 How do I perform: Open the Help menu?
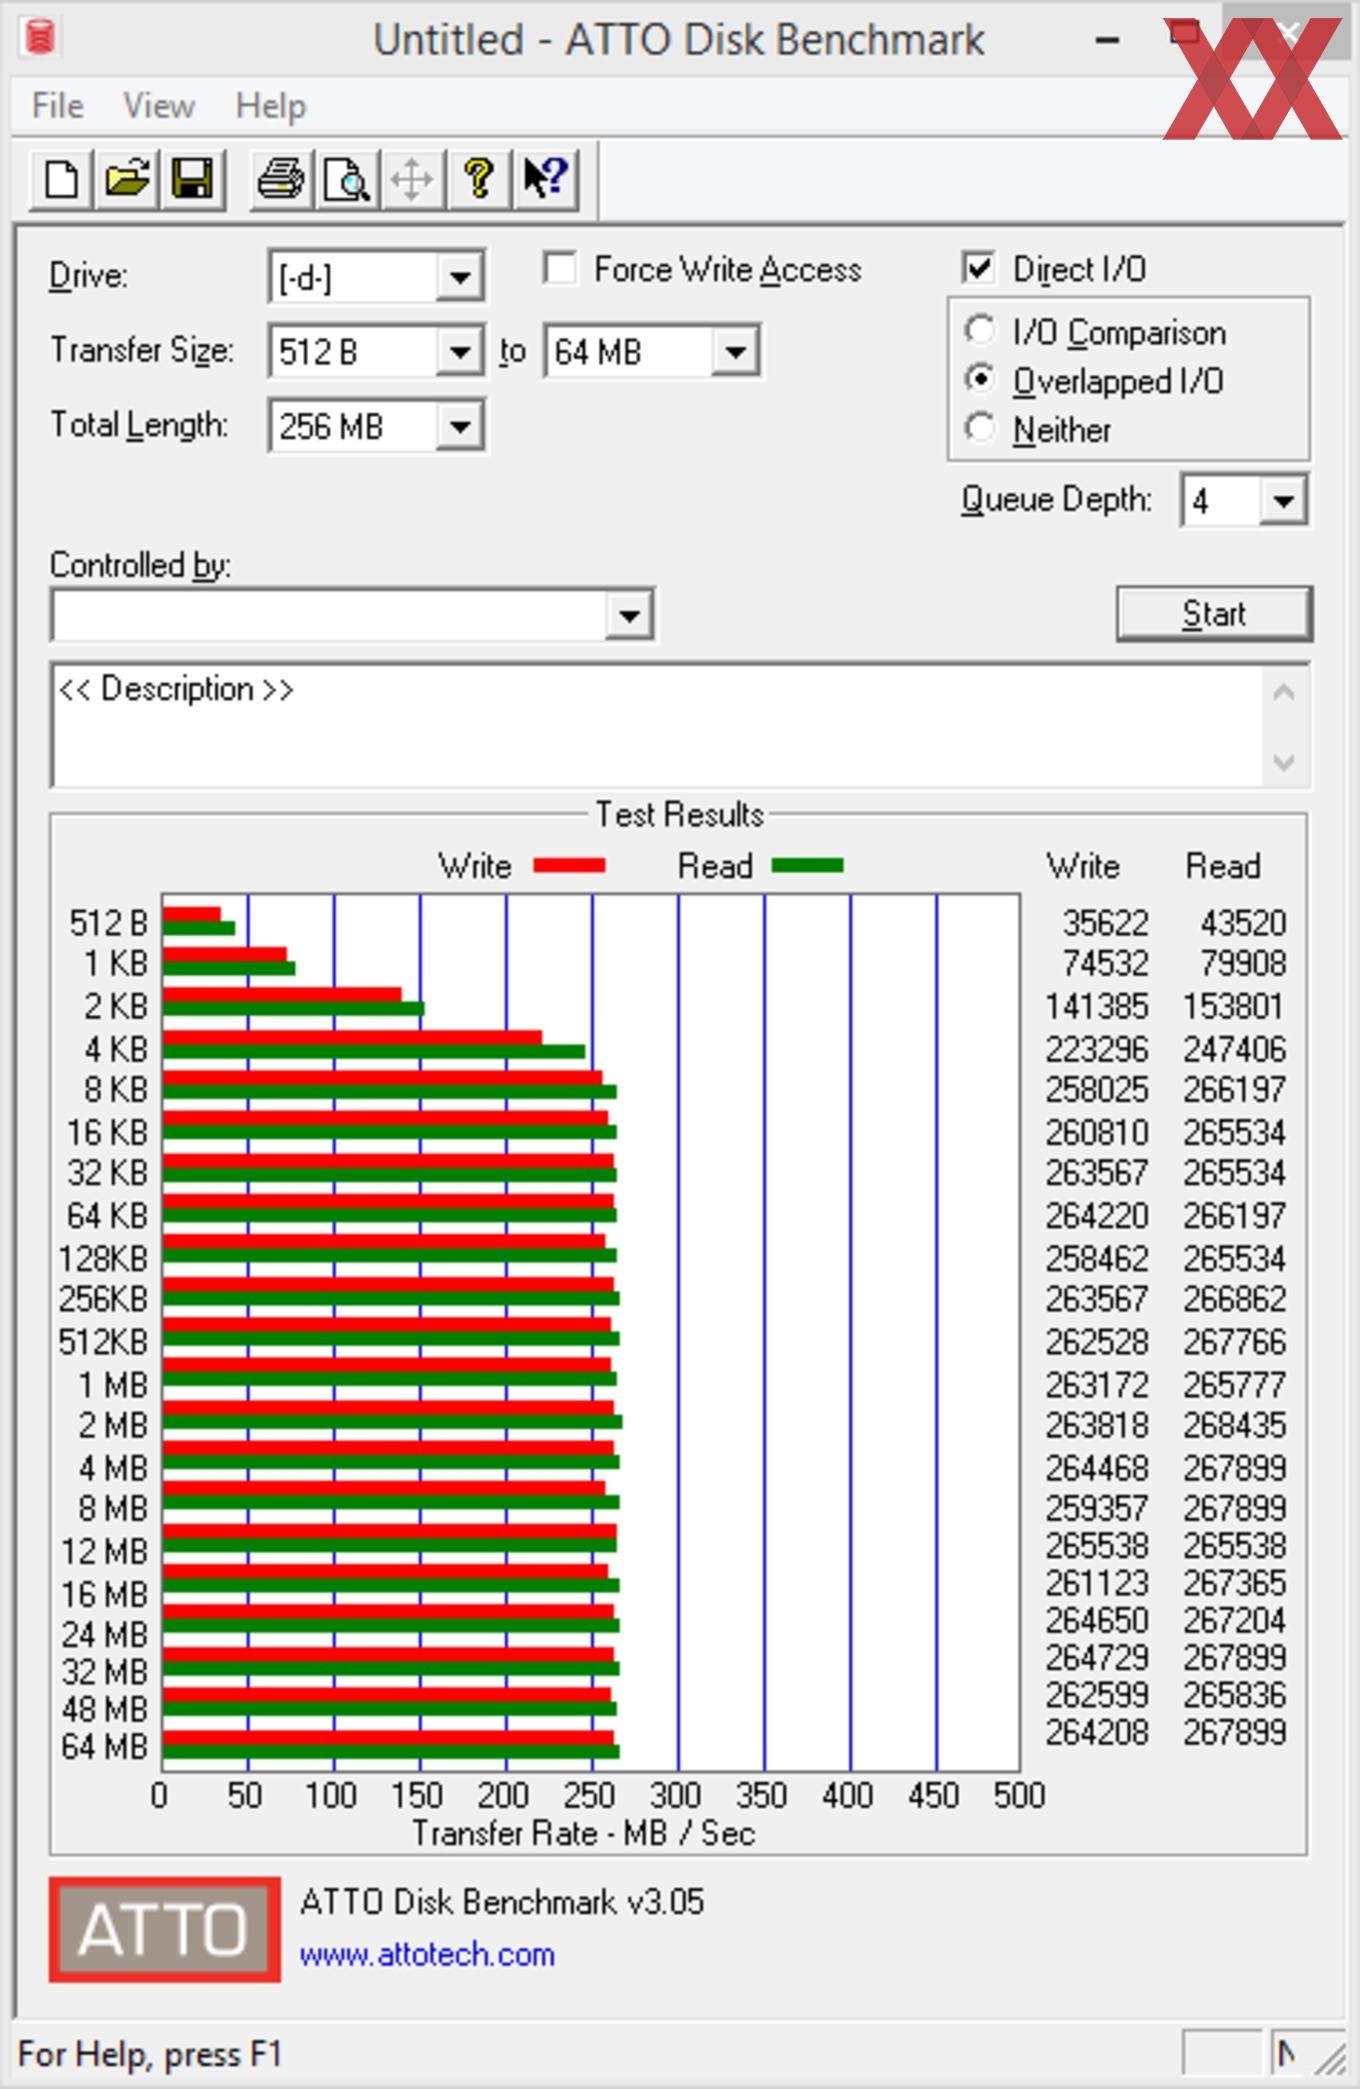(270, 106)
